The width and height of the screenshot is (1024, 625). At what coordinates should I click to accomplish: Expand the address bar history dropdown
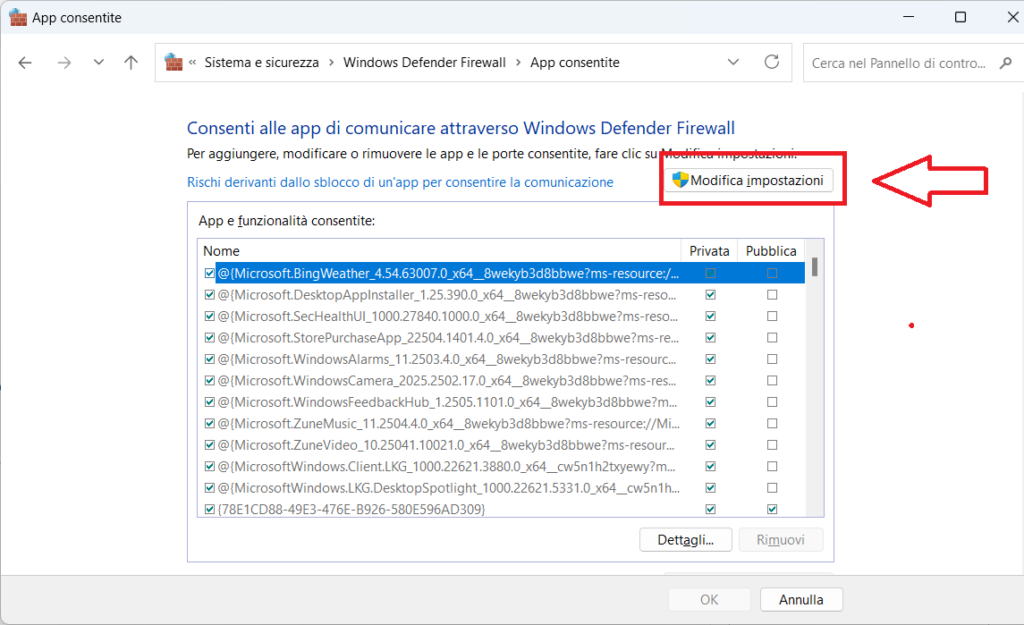coord(735,62)
